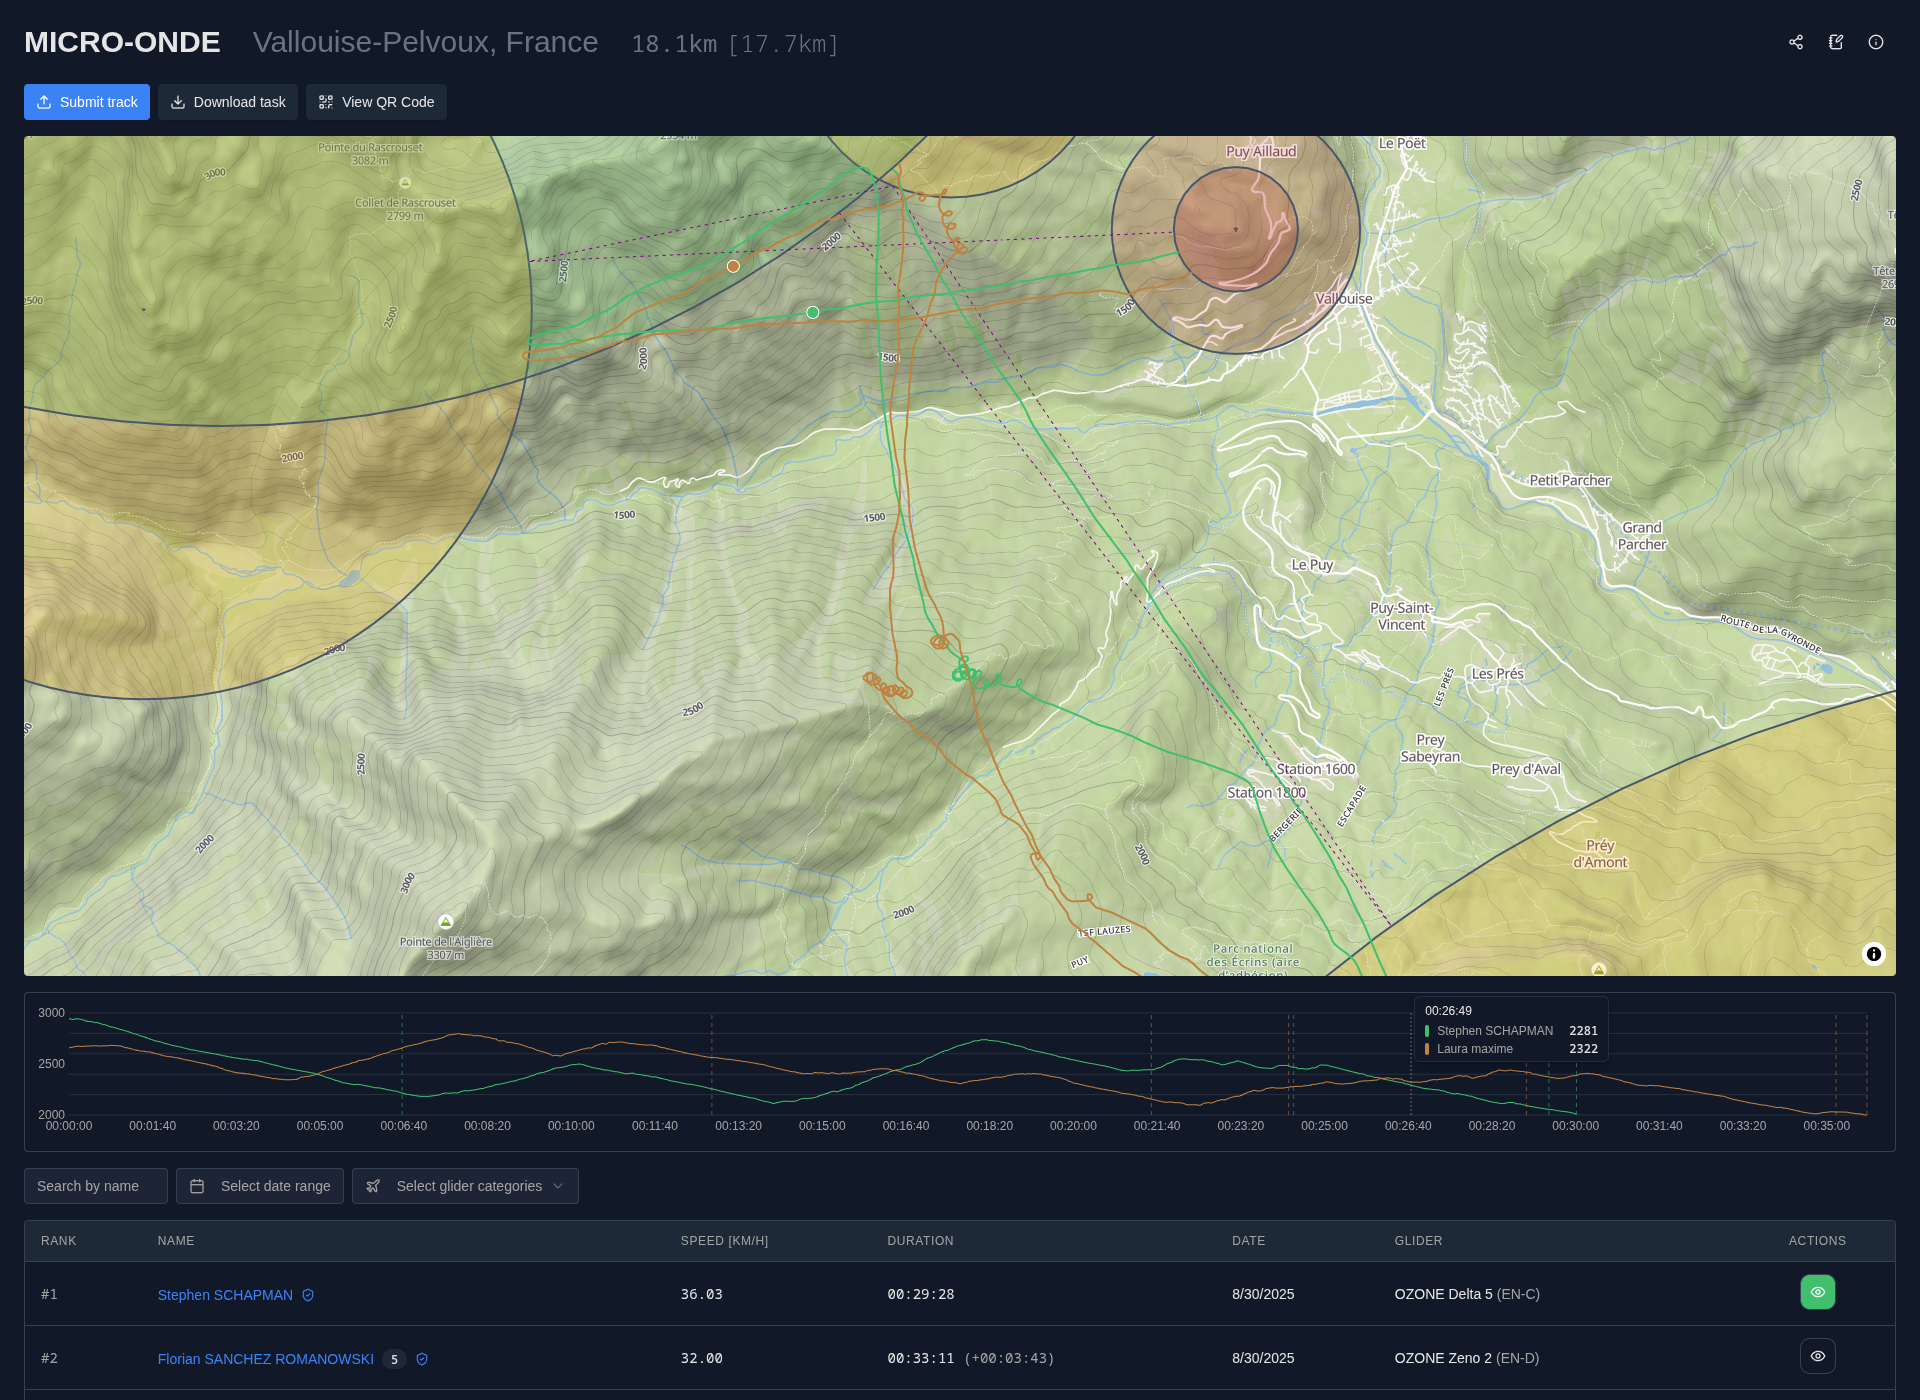Click the green pilot marker on map
1920x1400 pixels.
pyautogui.click(x=813, y=313)
